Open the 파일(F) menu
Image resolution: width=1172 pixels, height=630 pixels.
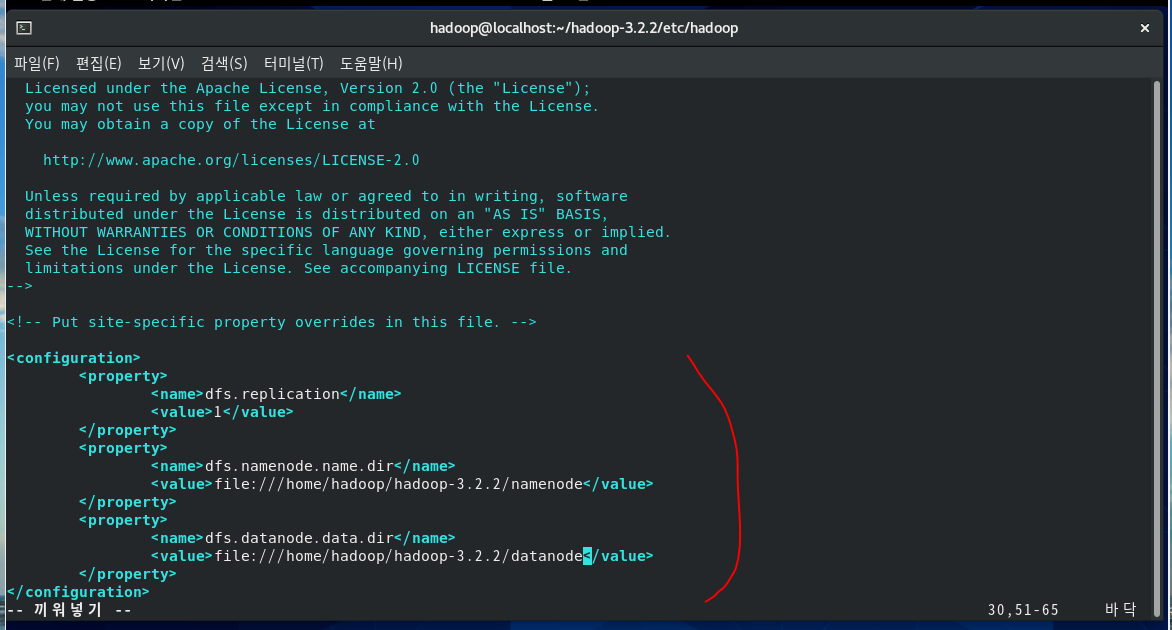click(37, 64)
